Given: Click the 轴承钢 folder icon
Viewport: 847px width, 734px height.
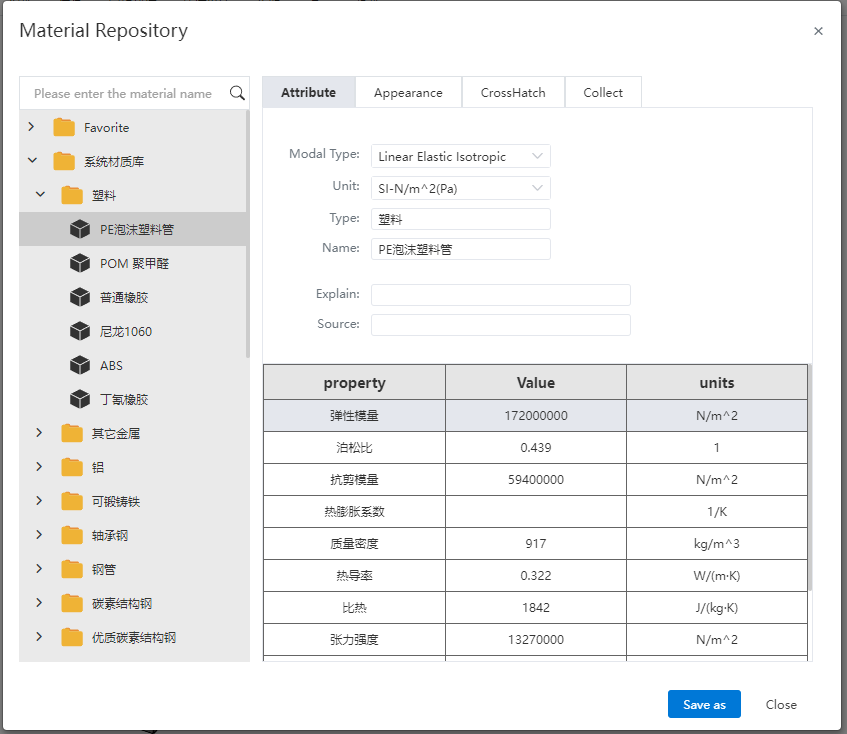Looking at the screenshot, I should pyautogui.click(x=72, y=535).
